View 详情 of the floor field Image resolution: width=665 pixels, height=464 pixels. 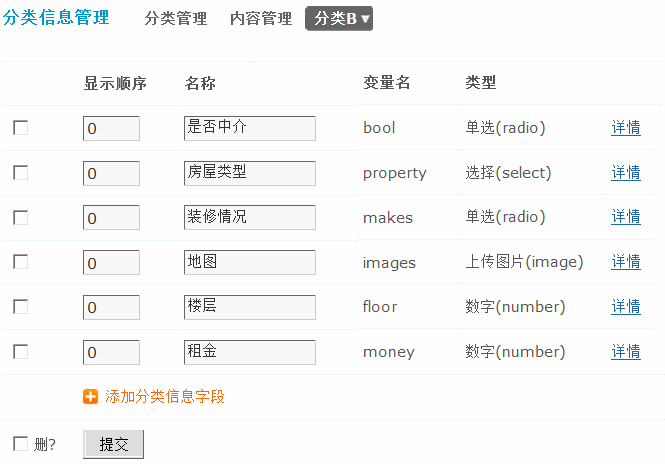626,307
